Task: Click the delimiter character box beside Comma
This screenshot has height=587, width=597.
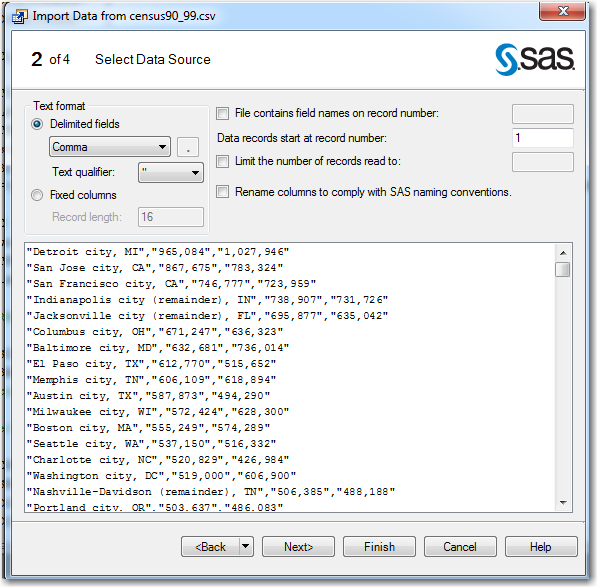Action: click(188, 147)
